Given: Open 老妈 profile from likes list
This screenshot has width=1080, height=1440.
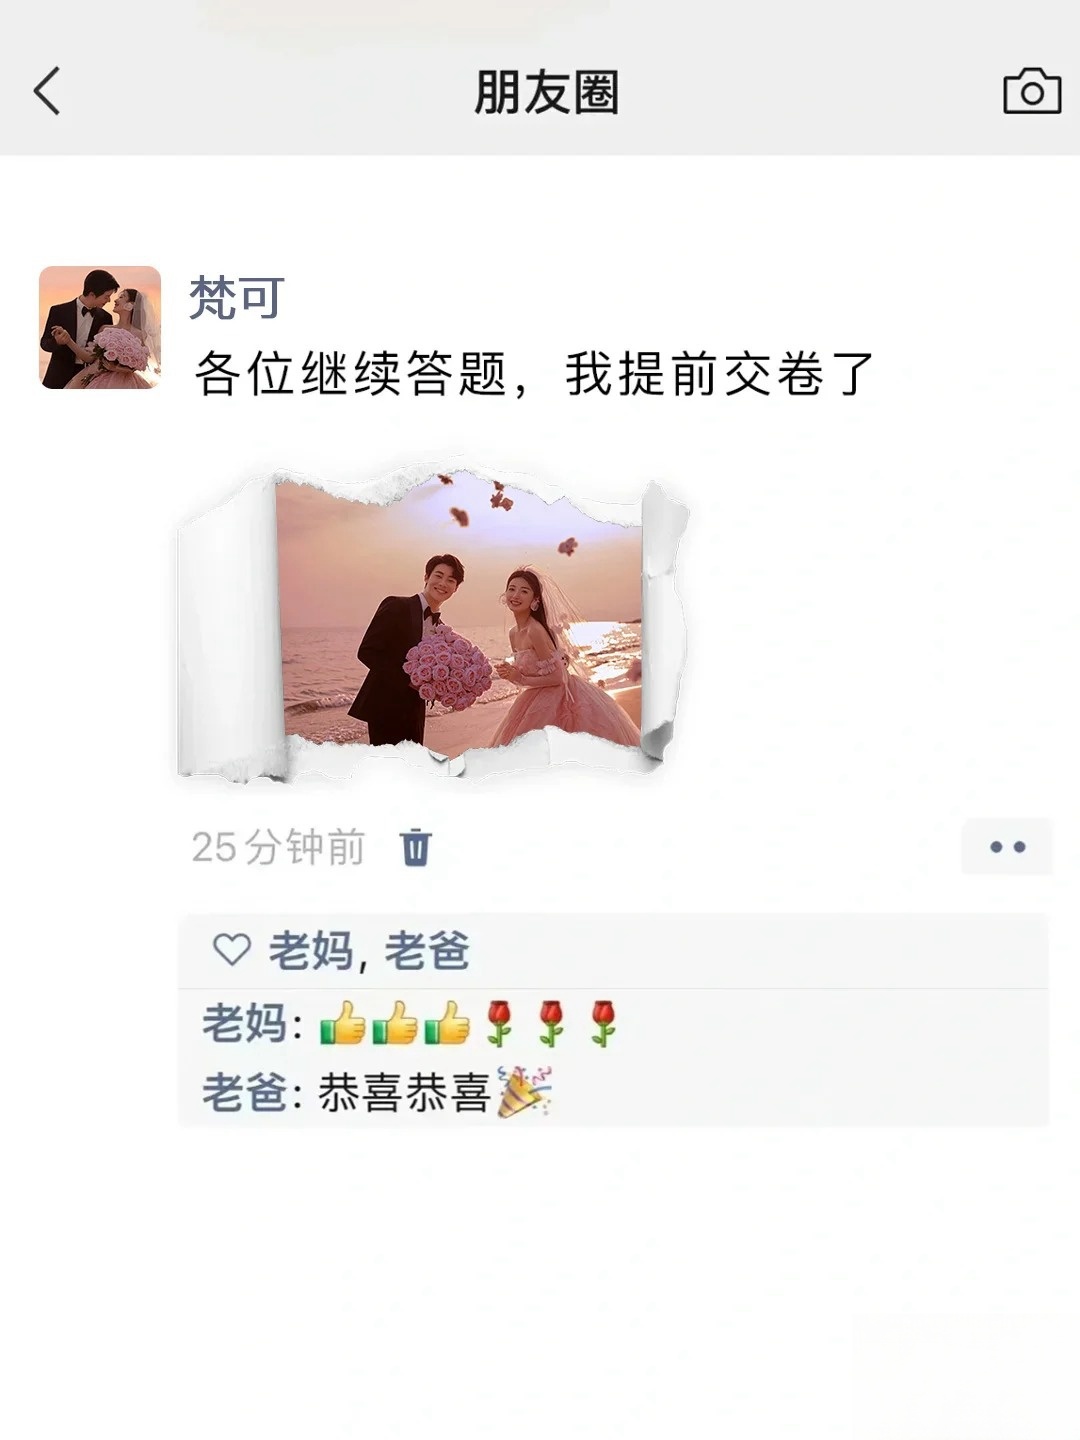Looking at the screenshot, I should (x=311, y=949).
